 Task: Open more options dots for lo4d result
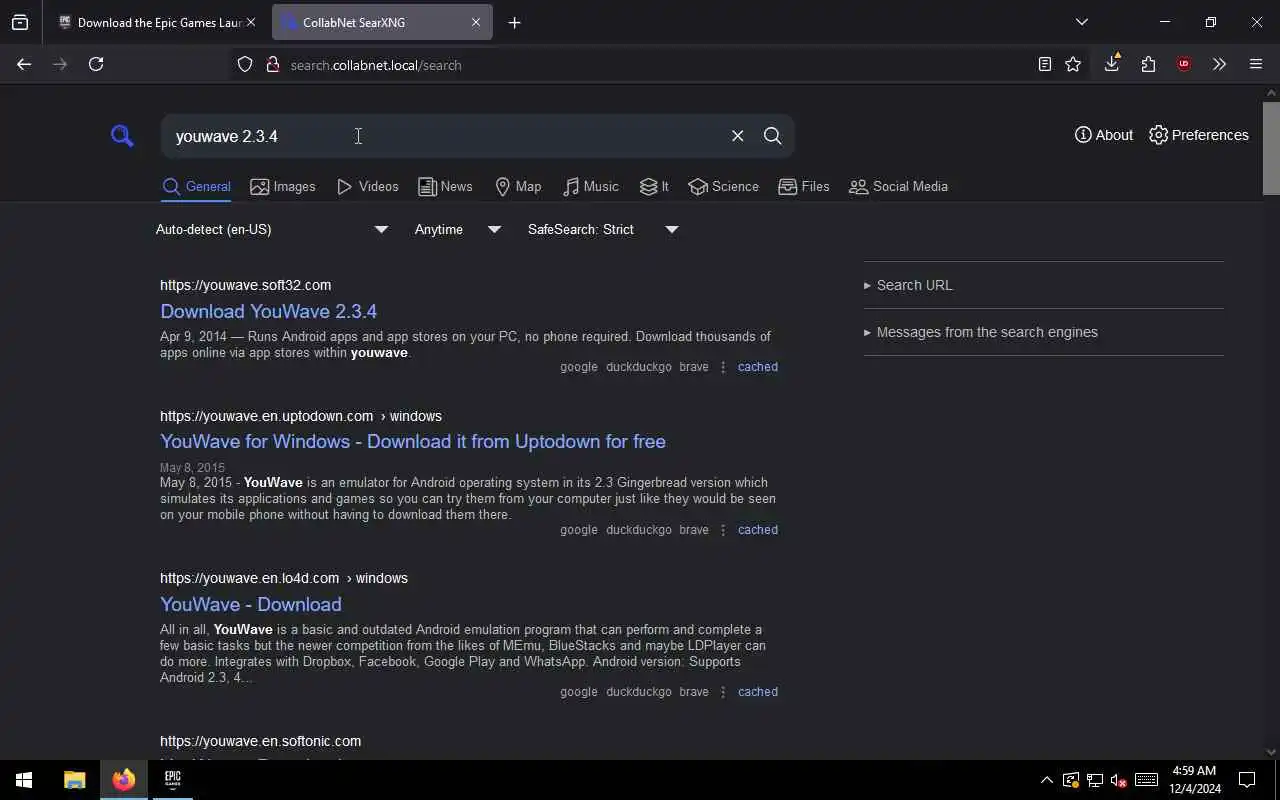(x=723, y=692)
